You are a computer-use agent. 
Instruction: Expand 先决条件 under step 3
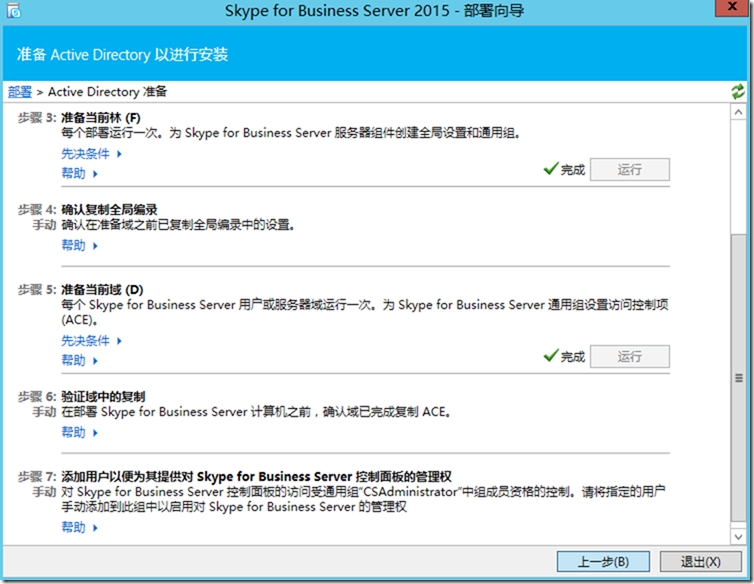pos(91,154)
